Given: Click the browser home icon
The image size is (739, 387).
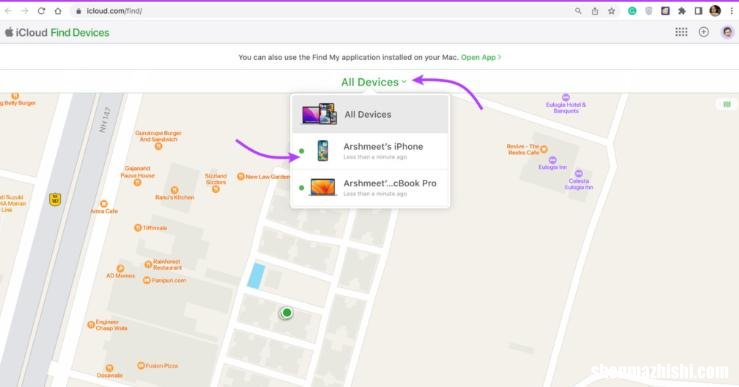Looking at the screenshot, I should coord(57,11).
